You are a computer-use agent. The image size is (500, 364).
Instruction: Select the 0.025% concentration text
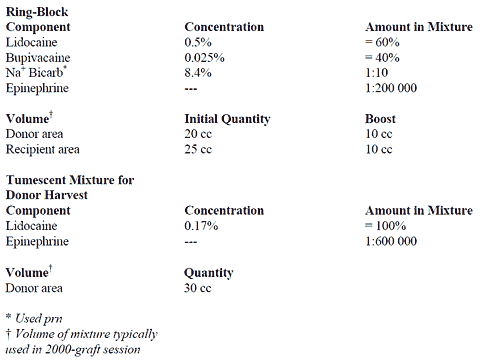click(204, 58)
